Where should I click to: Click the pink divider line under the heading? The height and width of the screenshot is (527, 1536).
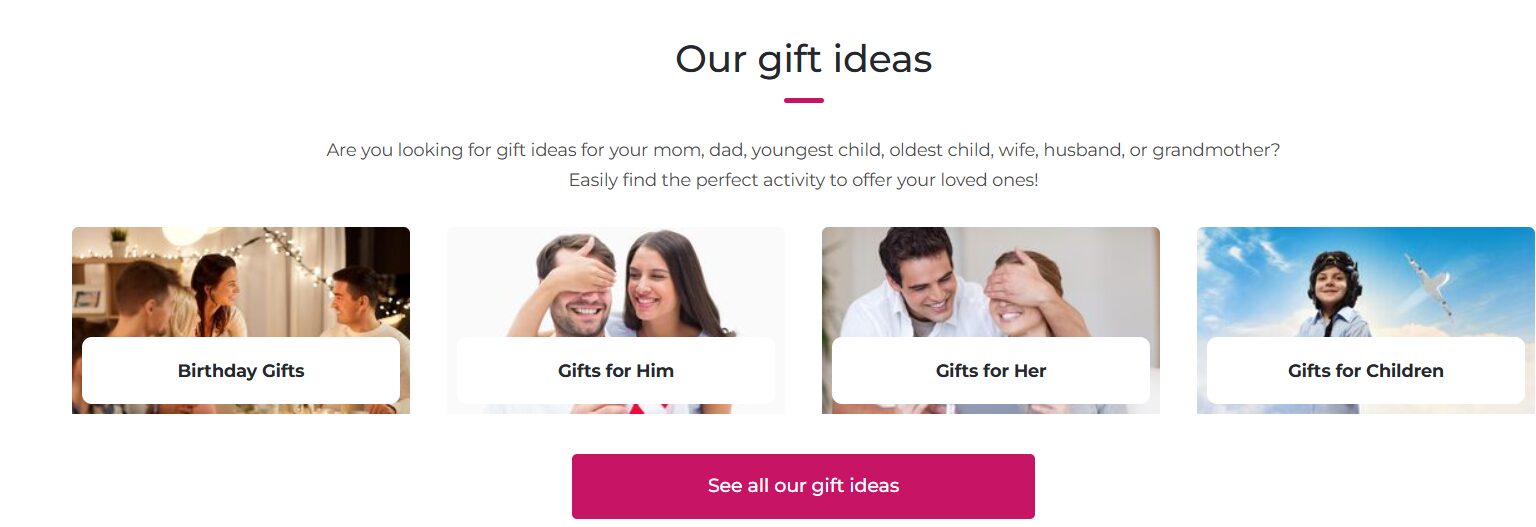(x=803, y=100)
